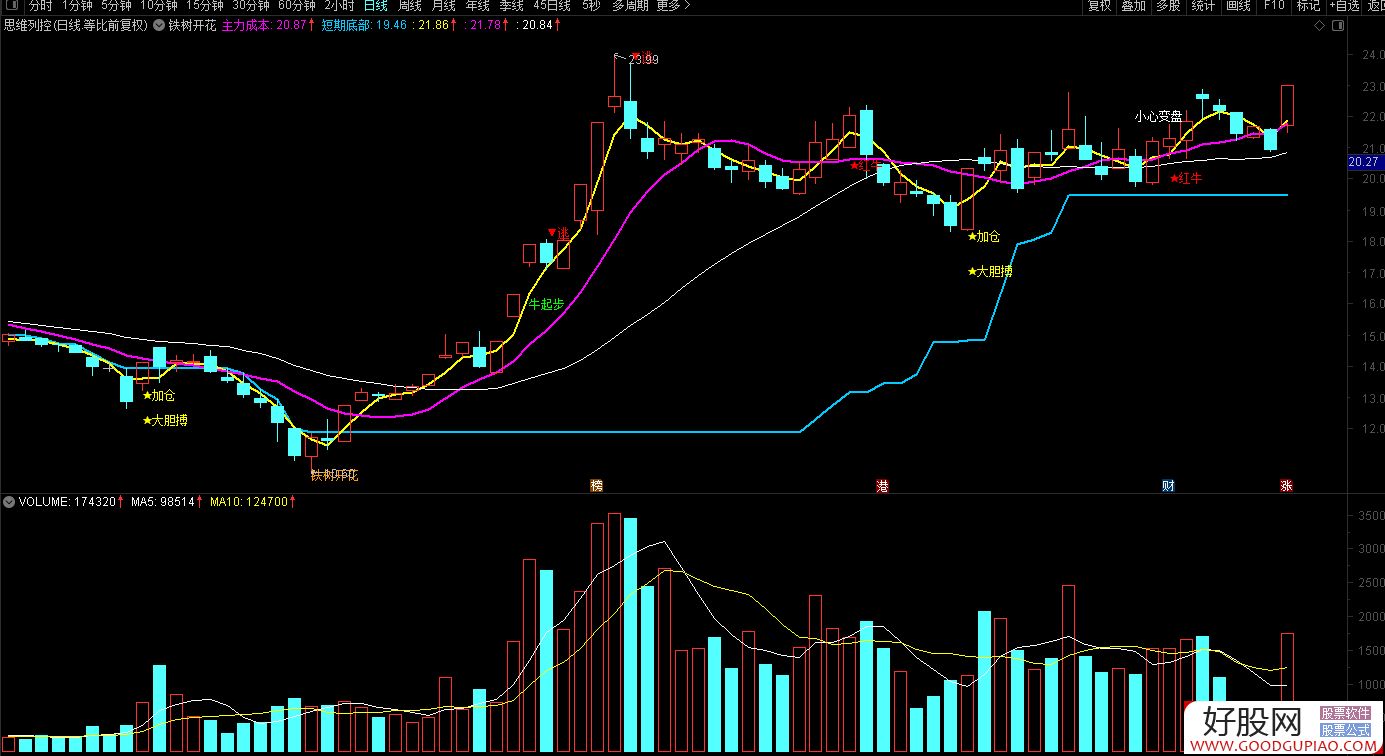Screen dimensions: 1385x756
Task: Switch to 月线 monthly chart
Action: click(x=443, y=6)
